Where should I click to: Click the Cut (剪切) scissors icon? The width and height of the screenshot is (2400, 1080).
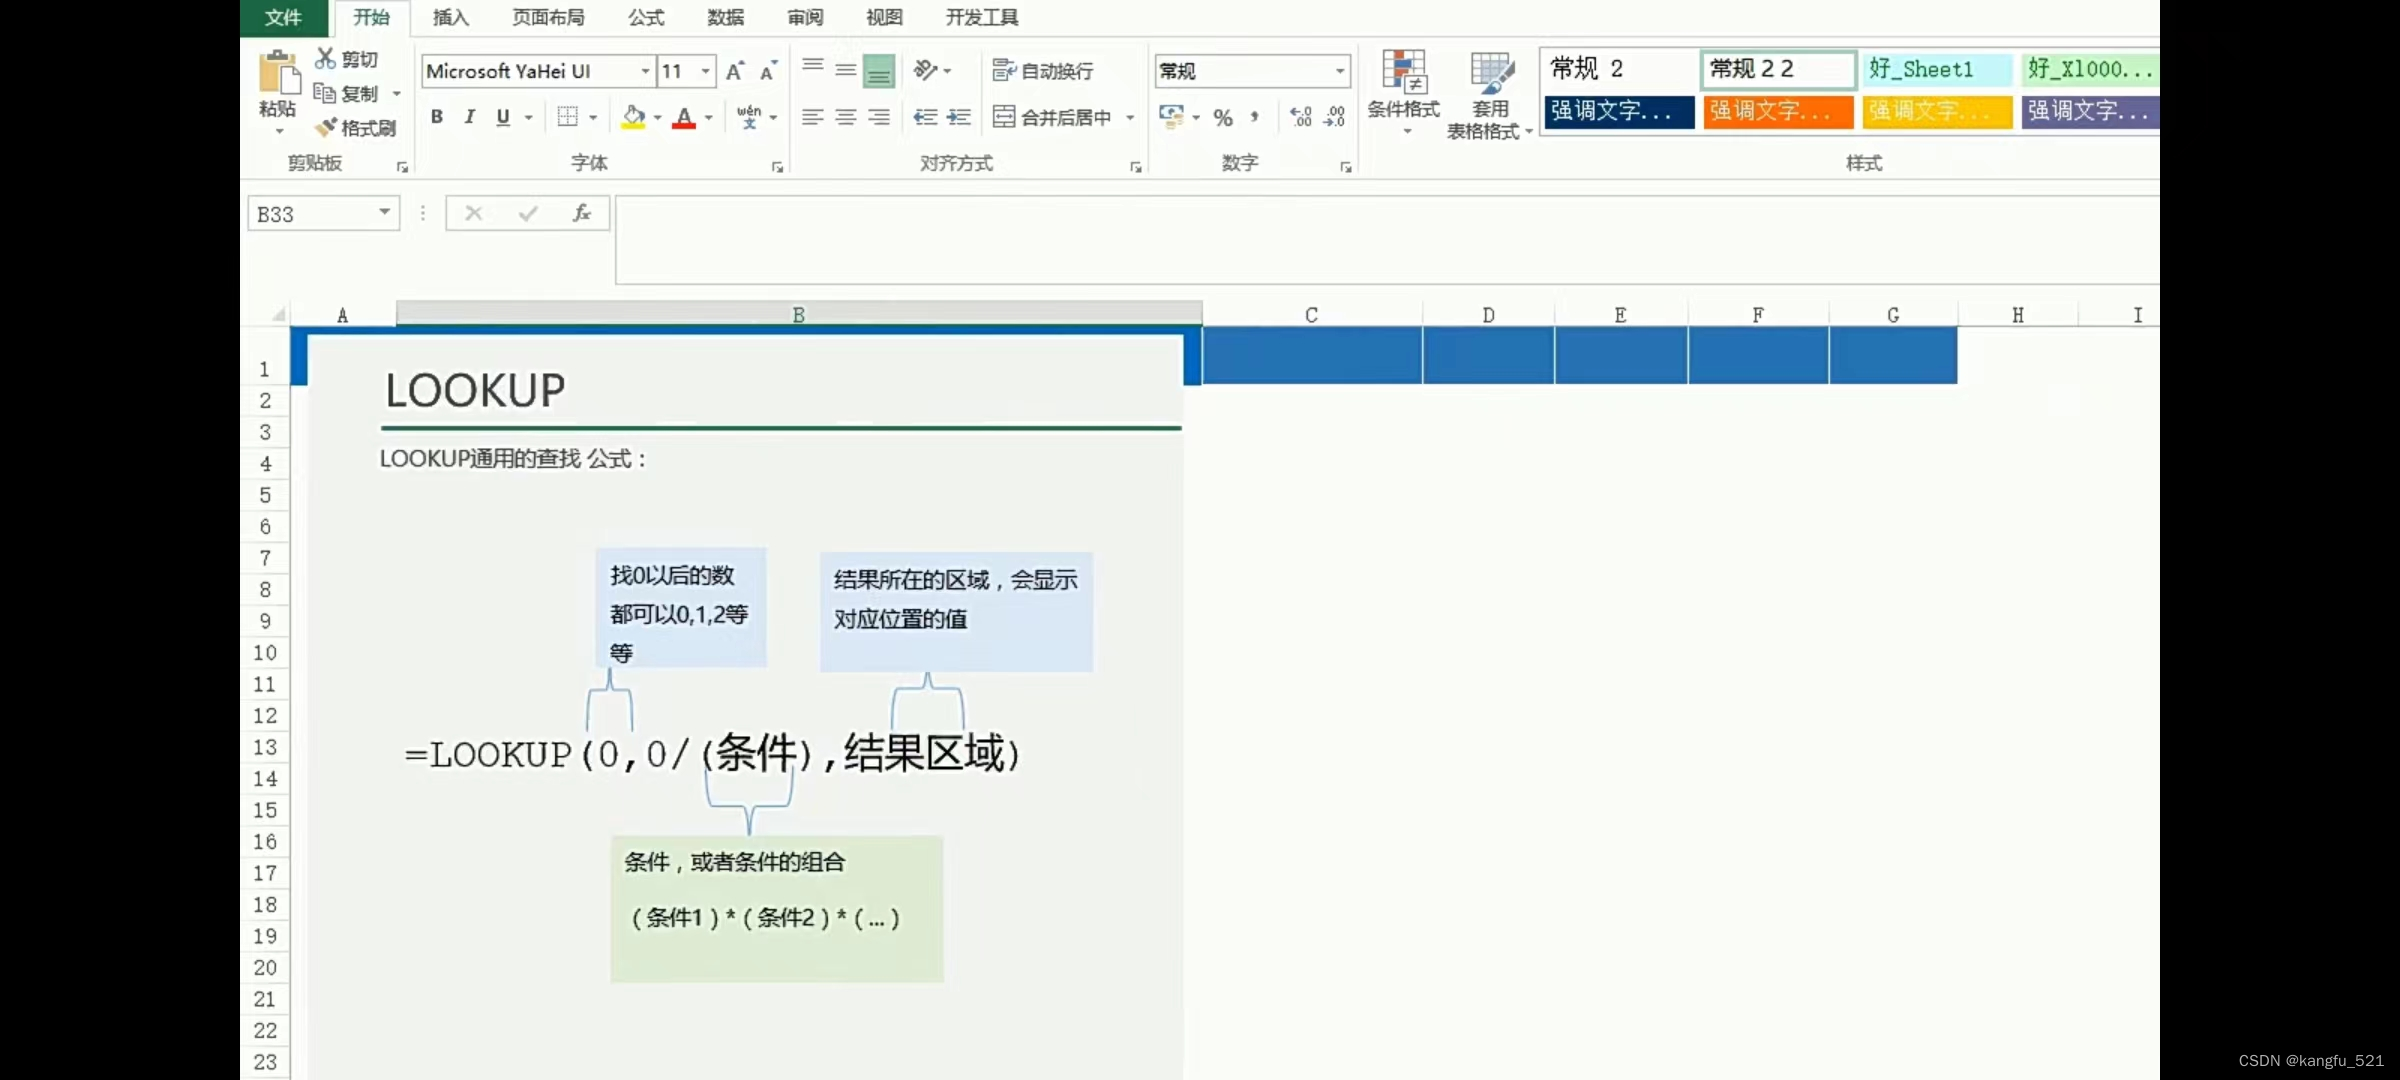tap(325, 58)
